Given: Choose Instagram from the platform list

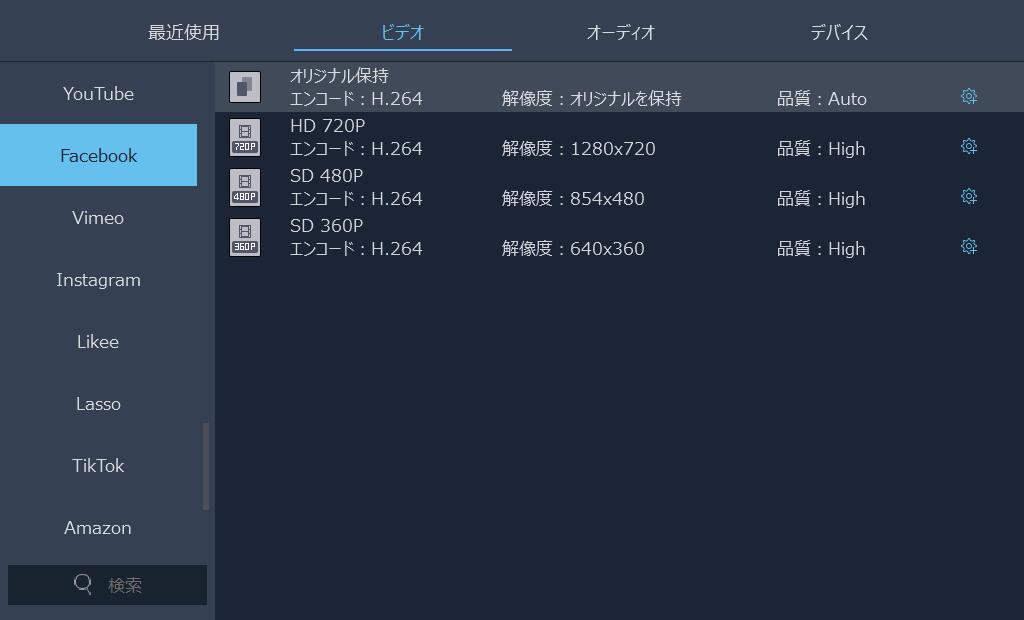Looking at the screenshot, I should point(99,280).
